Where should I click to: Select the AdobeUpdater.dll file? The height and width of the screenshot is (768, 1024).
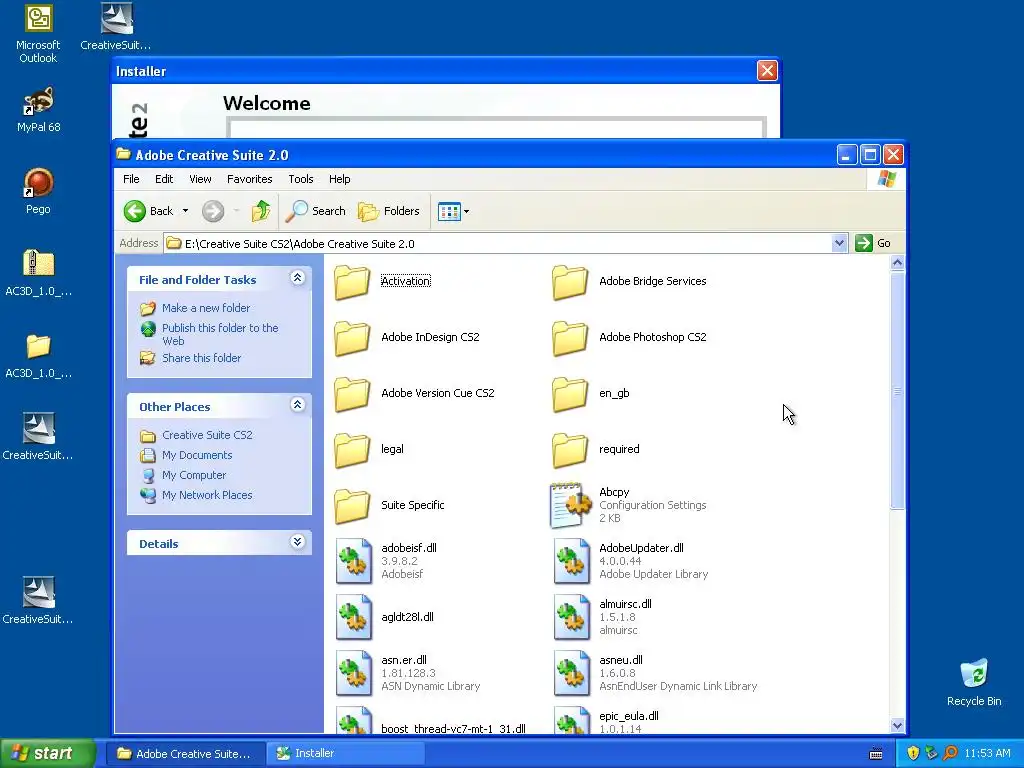point(631,562)
